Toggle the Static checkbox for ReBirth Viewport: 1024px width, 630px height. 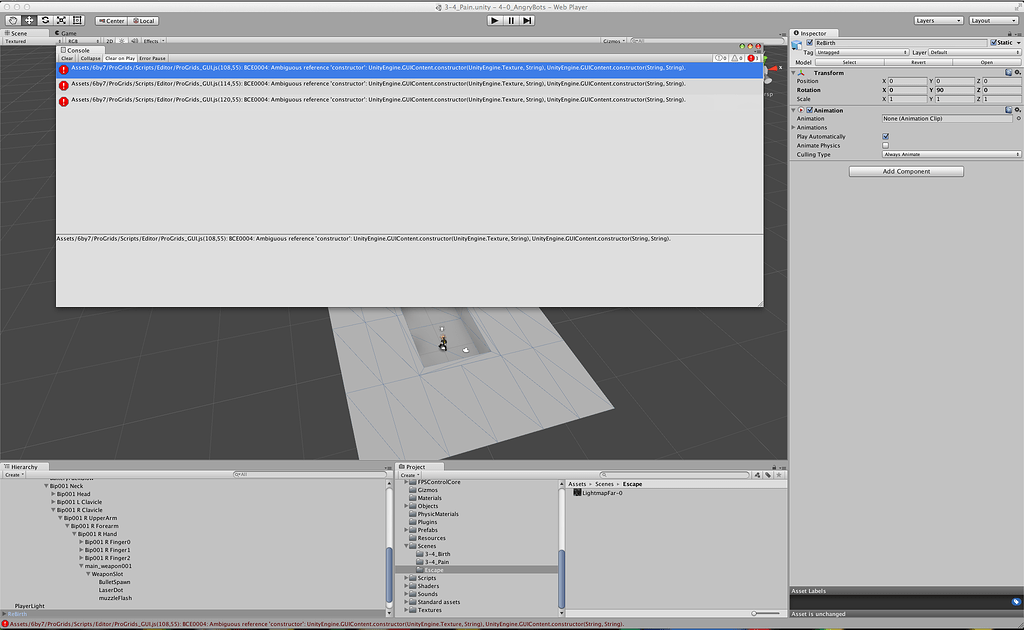pos(994,43)
